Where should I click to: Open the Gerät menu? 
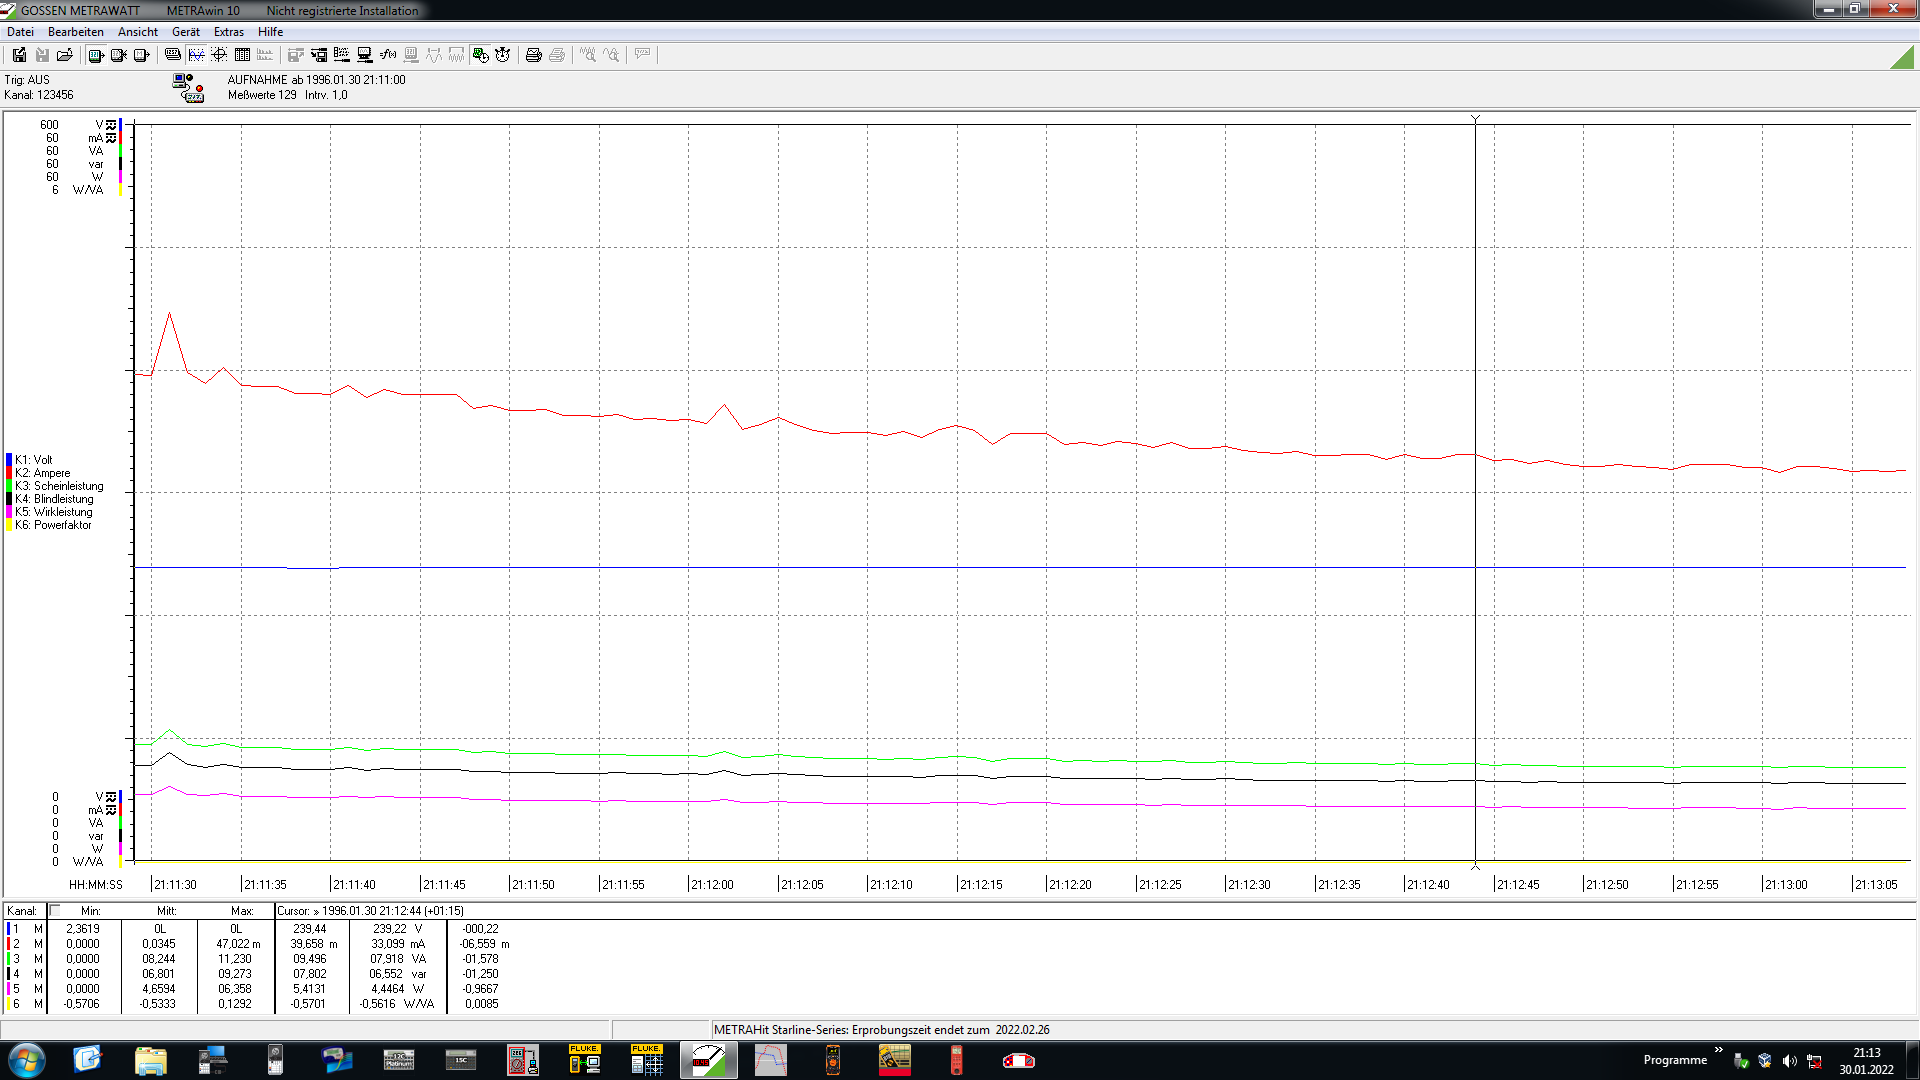(185, 32)
